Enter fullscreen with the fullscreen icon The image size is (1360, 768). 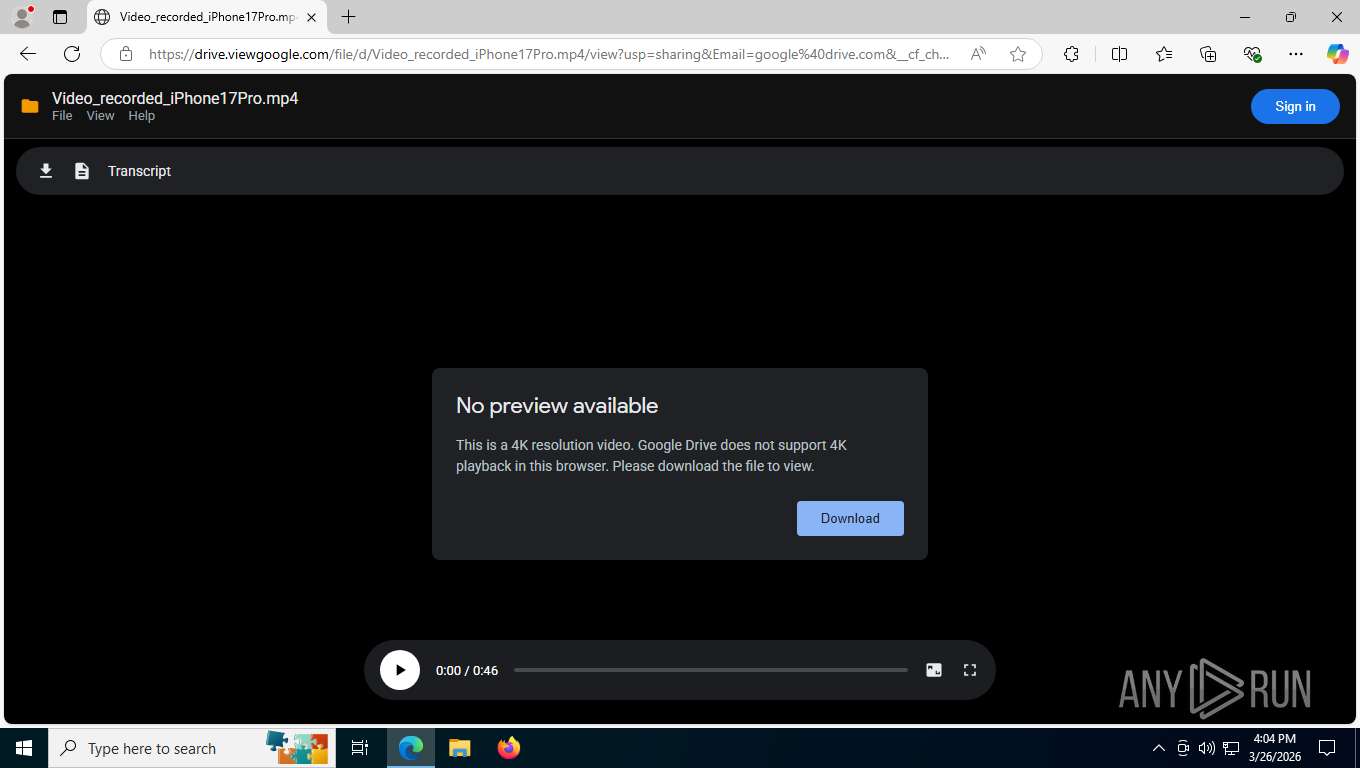(970, 670)
